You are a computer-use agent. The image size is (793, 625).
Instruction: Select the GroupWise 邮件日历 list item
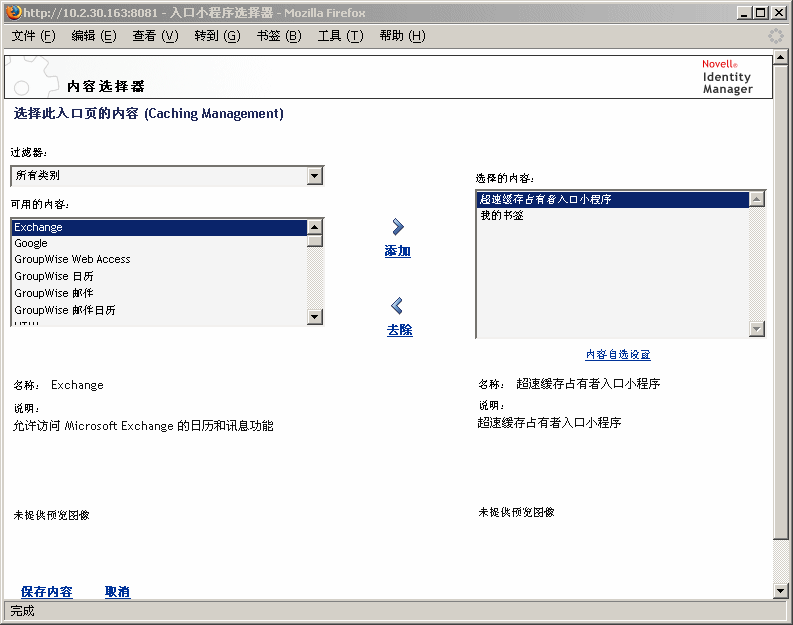(x=159, y=310)
